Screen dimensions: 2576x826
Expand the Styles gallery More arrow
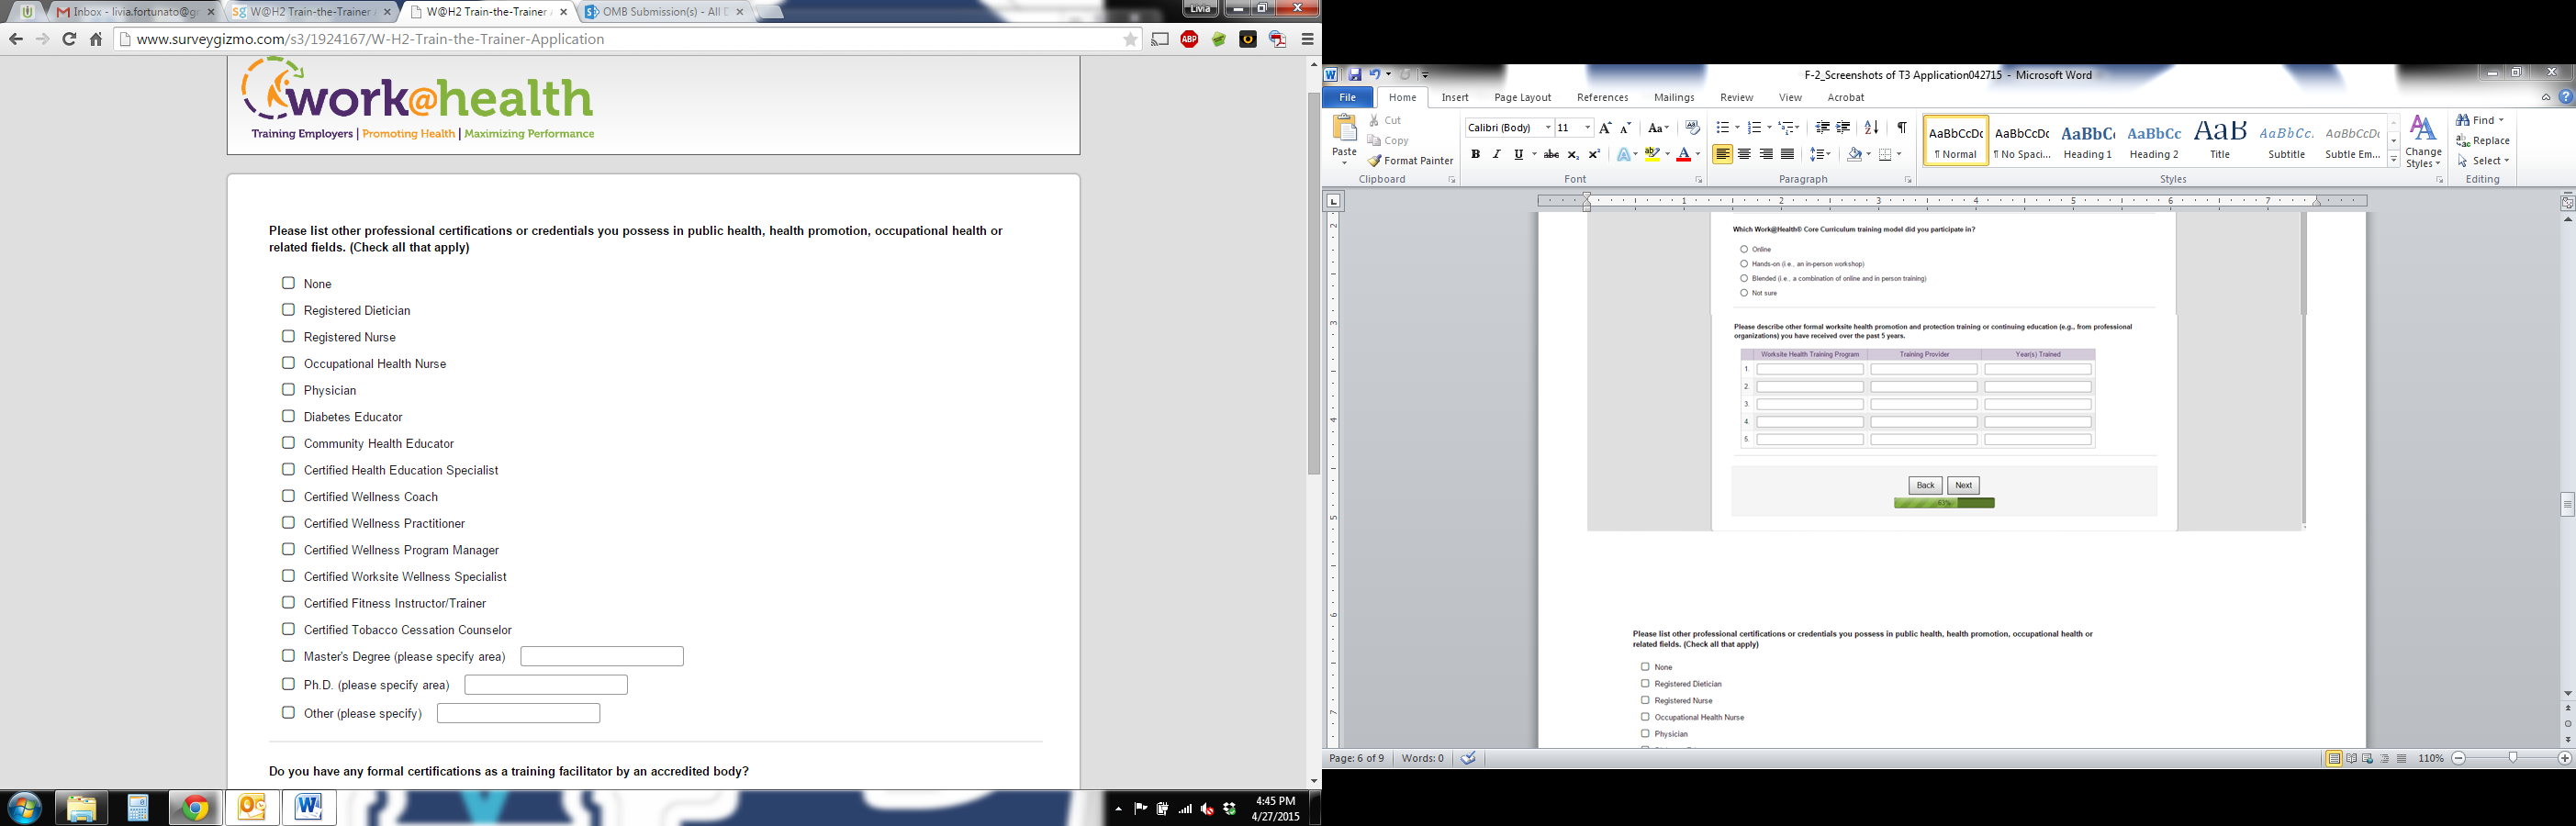click(x=2394, y=160)
